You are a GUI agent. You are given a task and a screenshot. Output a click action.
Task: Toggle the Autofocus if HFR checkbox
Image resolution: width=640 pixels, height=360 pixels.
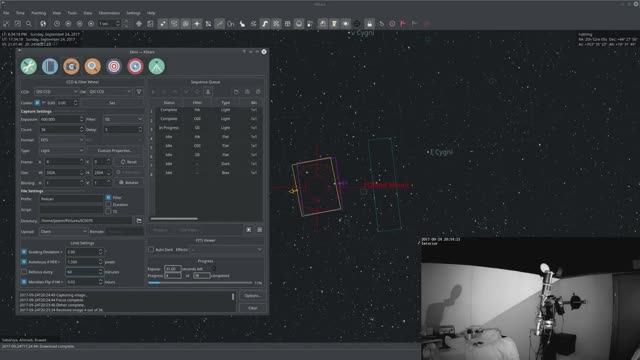[24, 262]
